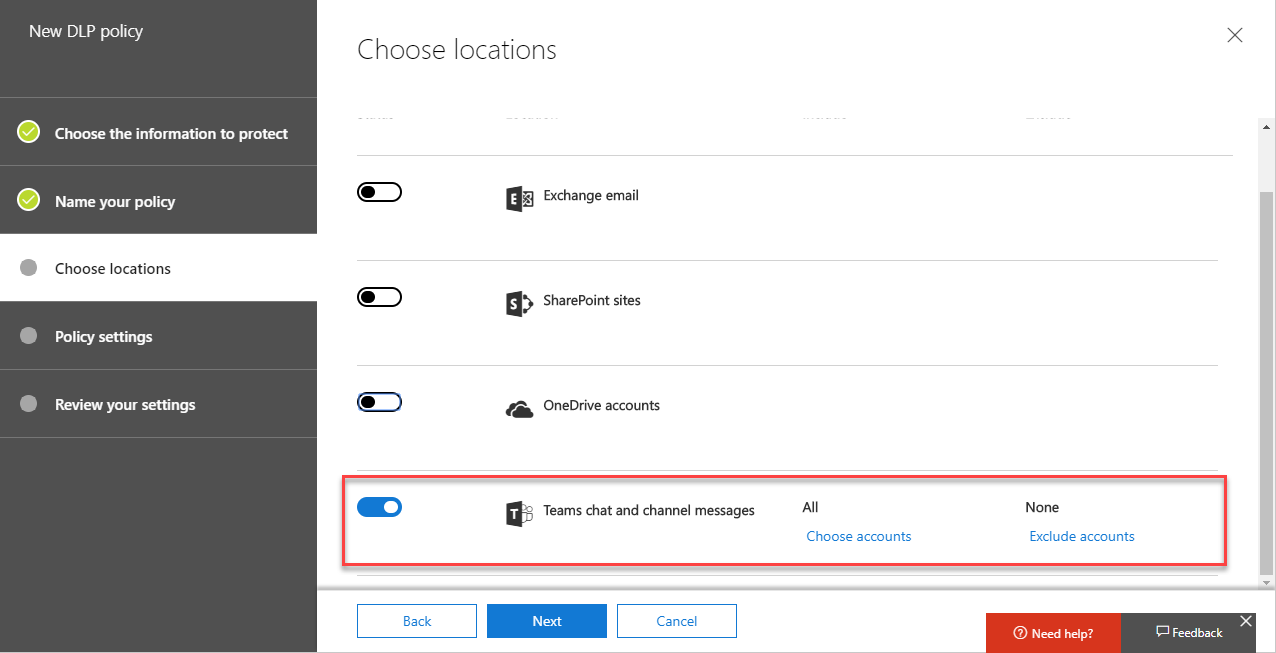Click the Exchange email icon
Viewport: 1276px width, 653px height.
tap(519, 198)
